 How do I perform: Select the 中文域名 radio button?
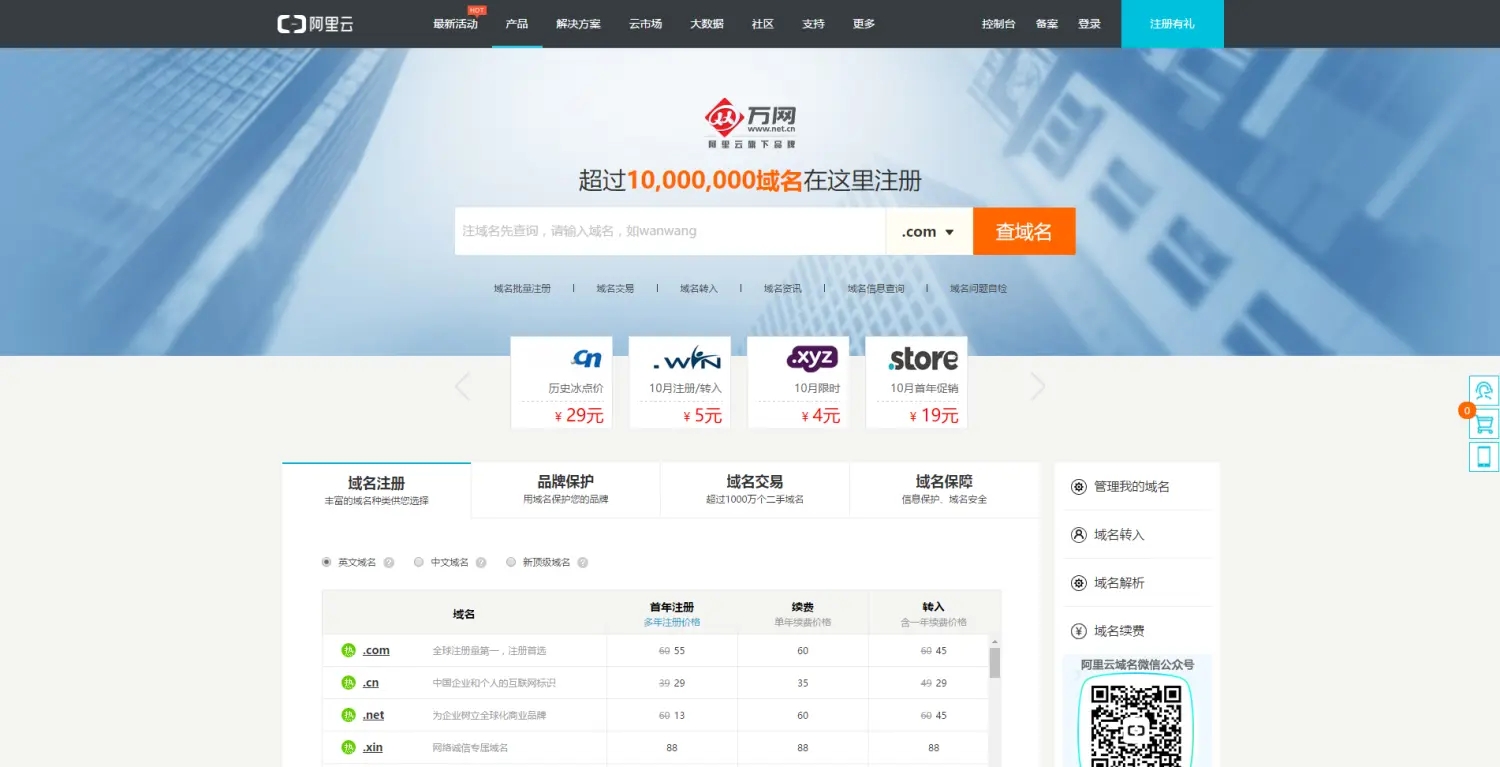[419, 562]
